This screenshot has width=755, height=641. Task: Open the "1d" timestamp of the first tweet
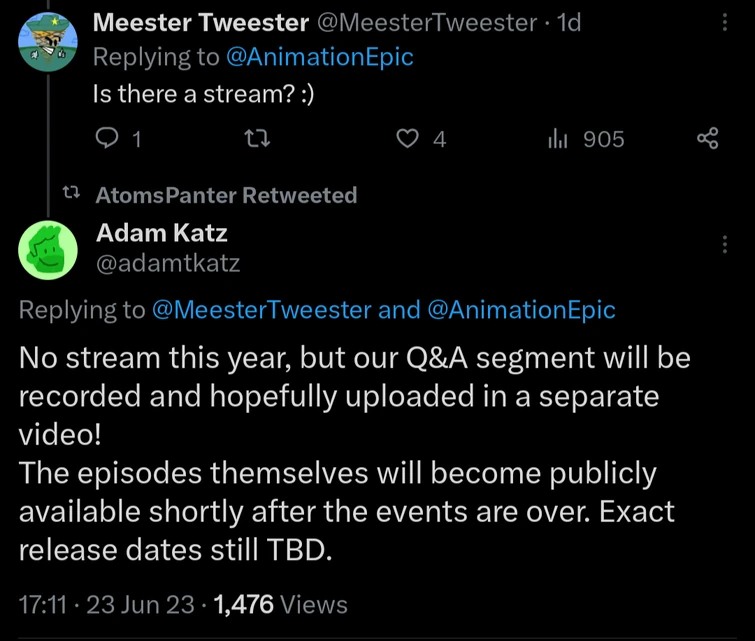click(x=567, y=23)
